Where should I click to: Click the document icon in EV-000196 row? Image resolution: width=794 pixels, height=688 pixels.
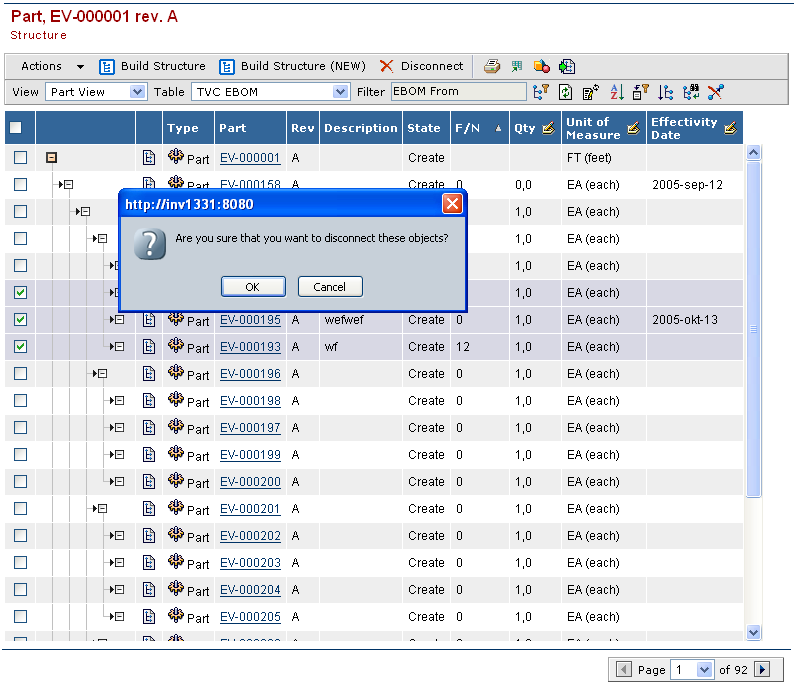tap(149, 374)
